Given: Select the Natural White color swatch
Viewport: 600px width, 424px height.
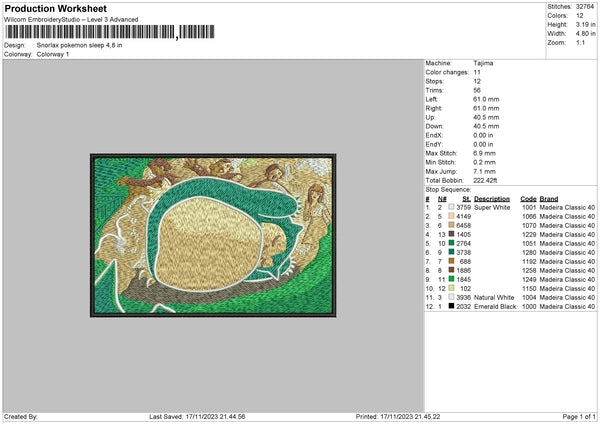Looking at the screenshot, I should click(452, 297).
